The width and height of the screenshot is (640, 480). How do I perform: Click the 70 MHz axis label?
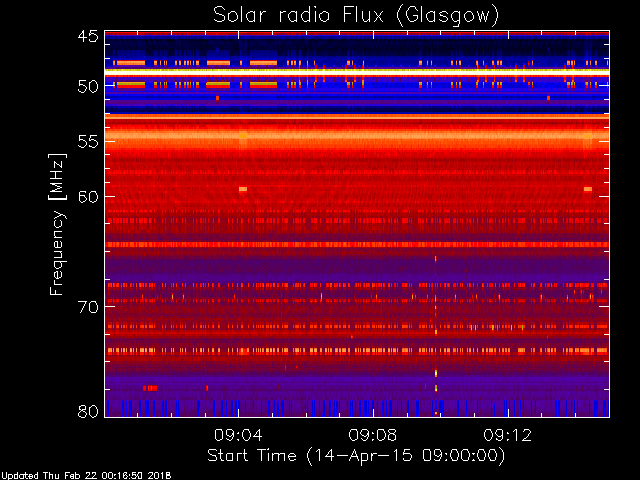pos(88,307)
